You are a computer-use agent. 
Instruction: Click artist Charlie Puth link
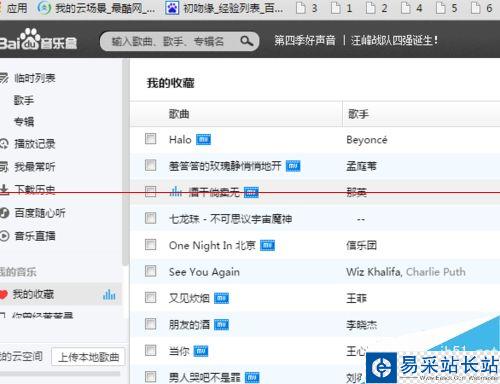click(x=436, y=272)
